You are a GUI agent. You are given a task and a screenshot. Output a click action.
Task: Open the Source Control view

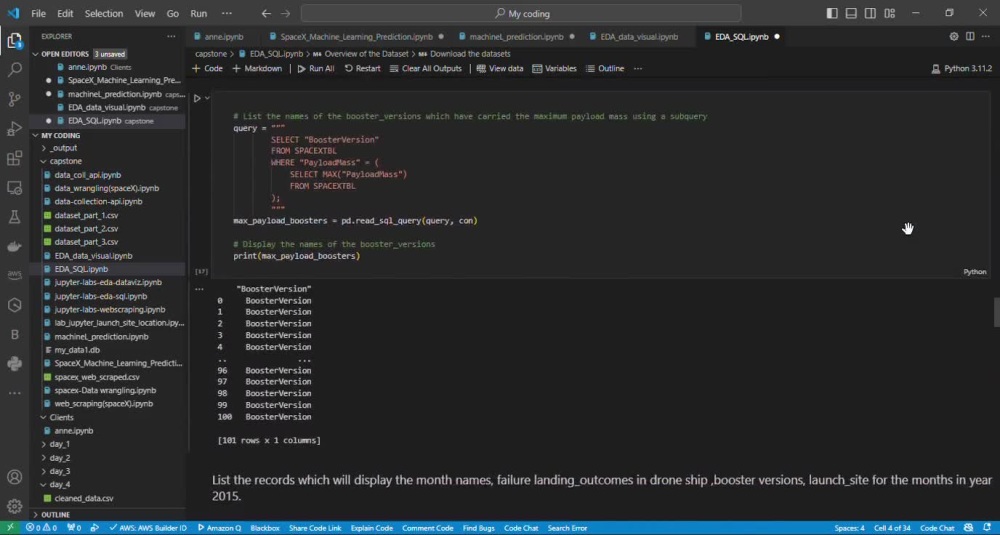tap(14, 99)
